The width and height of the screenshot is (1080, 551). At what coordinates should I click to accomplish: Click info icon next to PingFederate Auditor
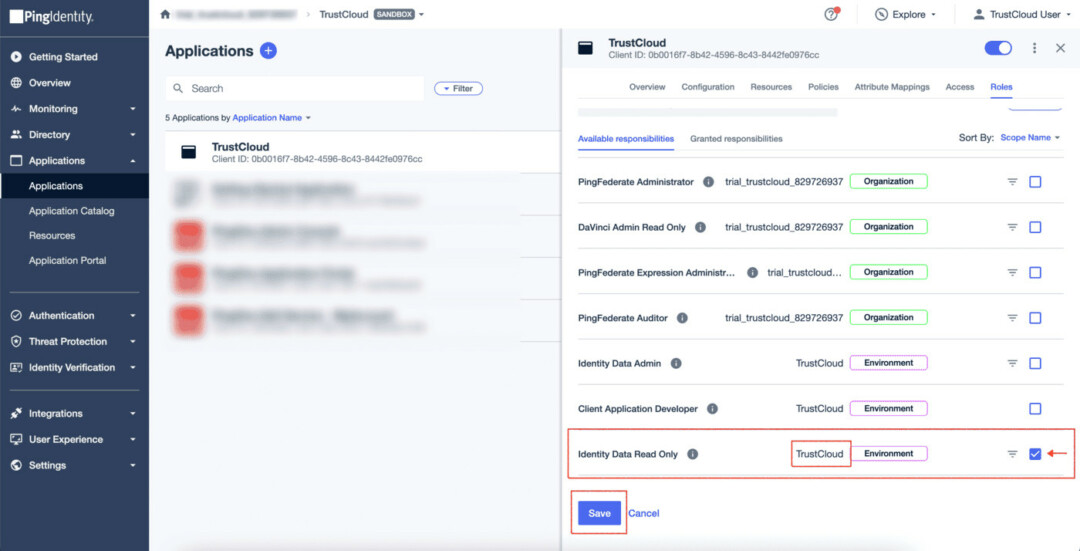(x=683, y=318)
